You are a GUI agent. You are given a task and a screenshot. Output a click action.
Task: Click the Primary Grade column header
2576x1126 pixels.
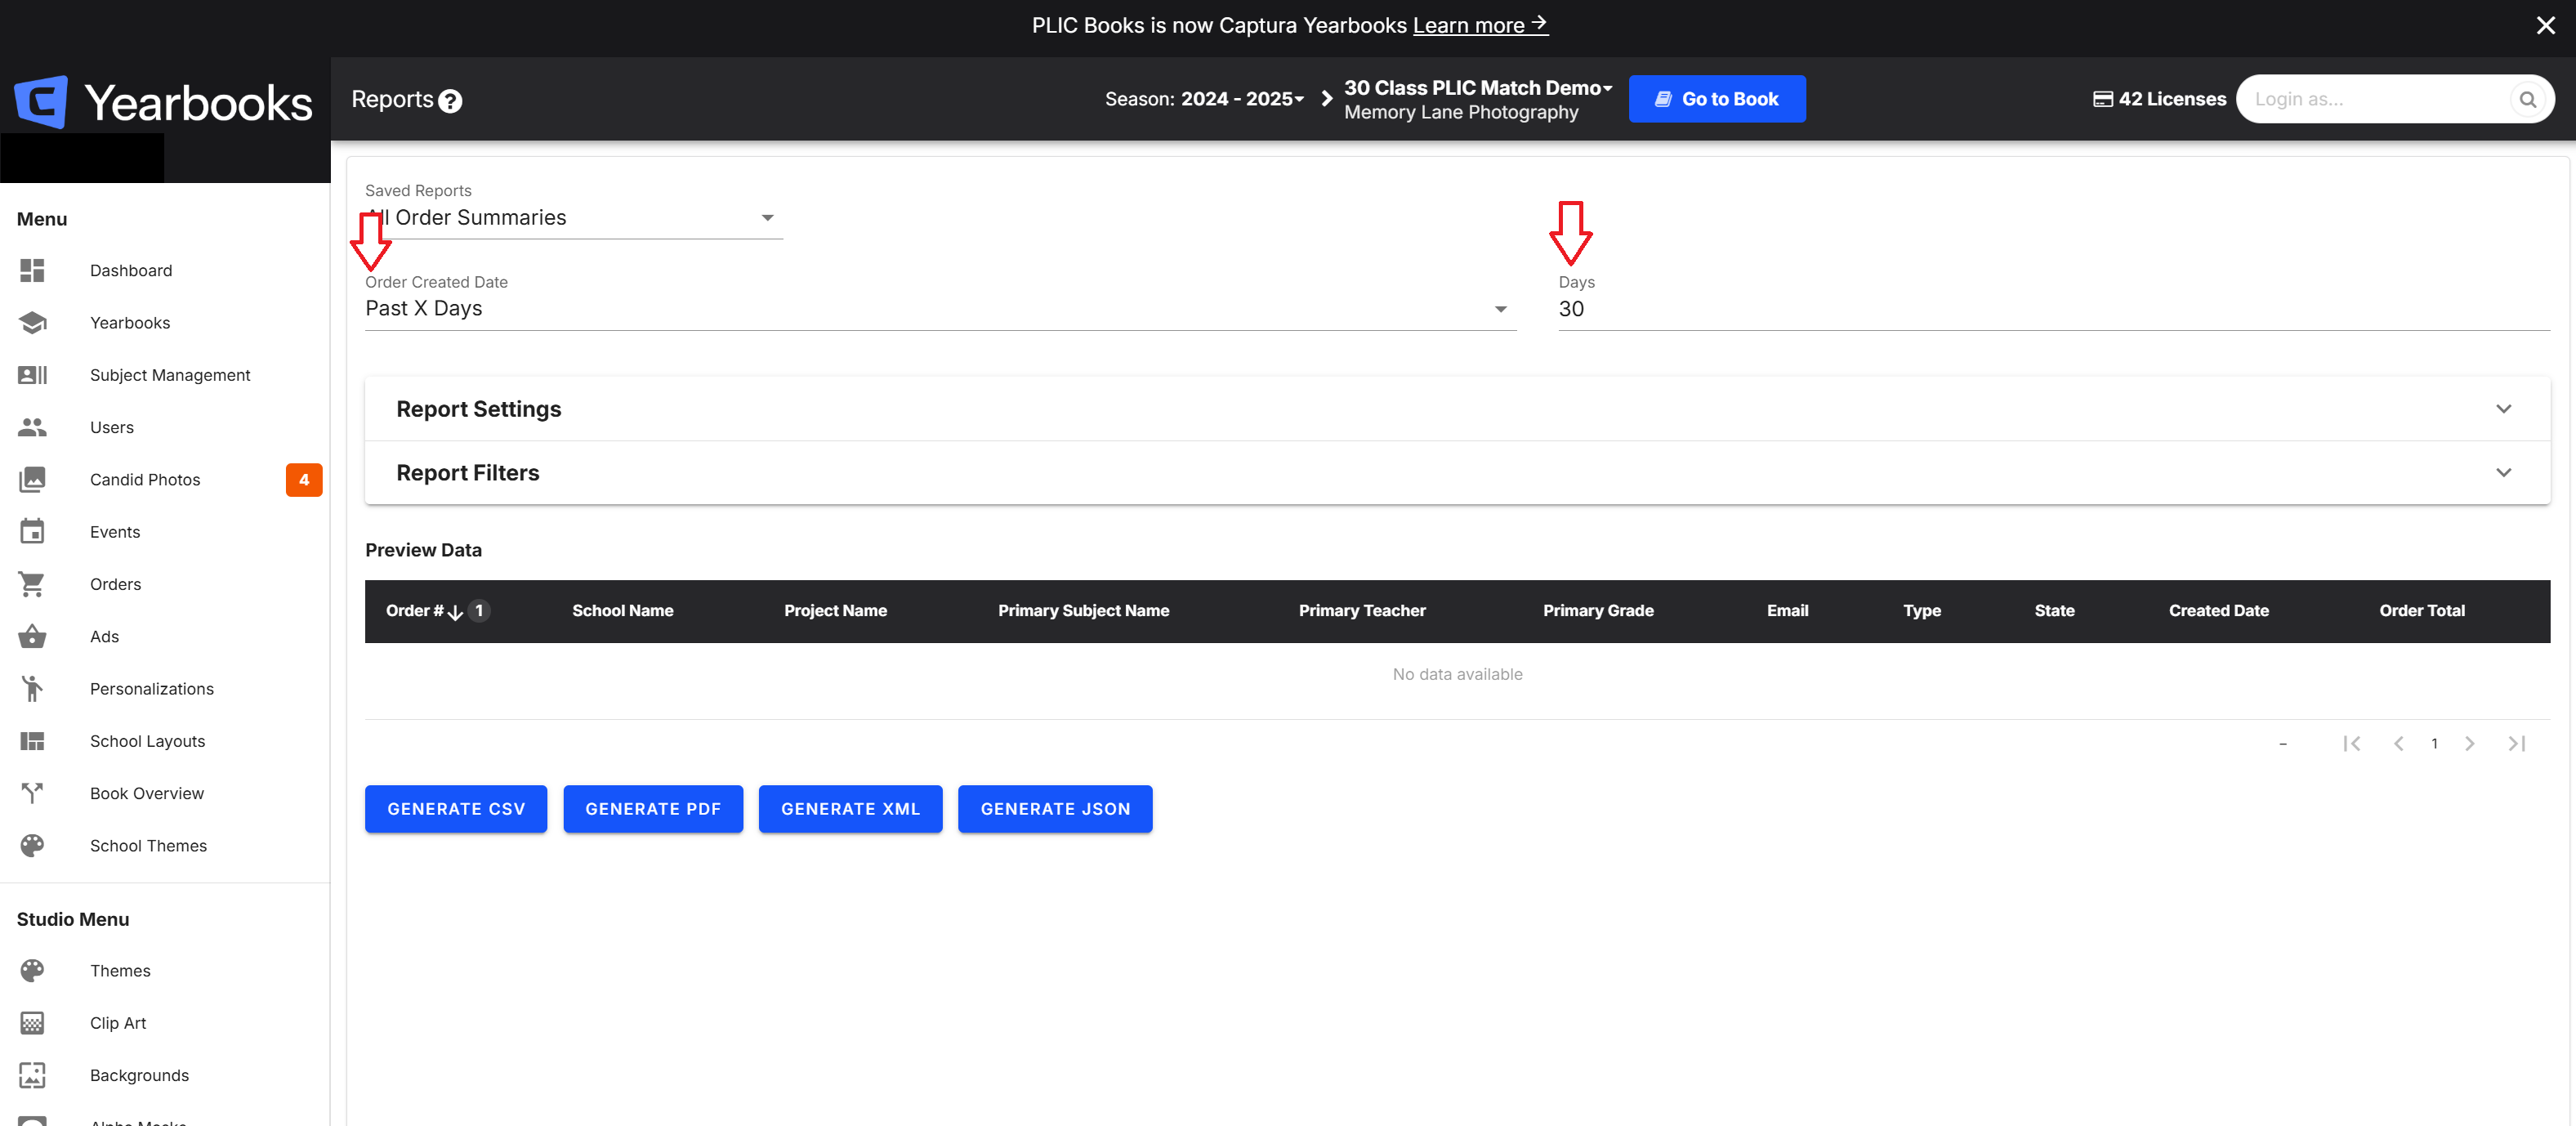coord(1598,611)
